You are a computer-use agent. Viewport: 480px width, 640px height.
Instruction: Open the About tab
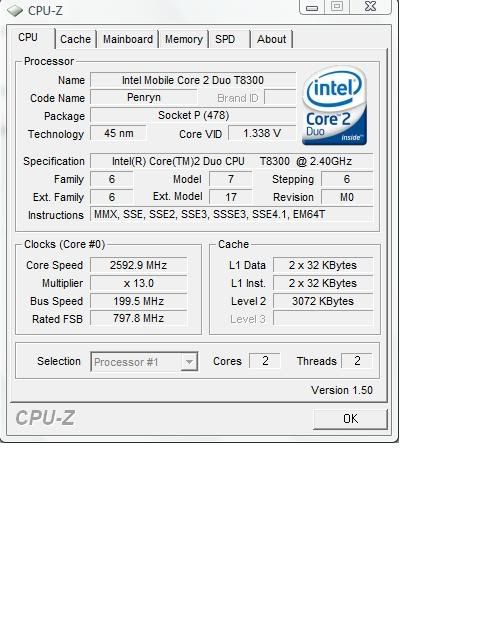[271, 39]
